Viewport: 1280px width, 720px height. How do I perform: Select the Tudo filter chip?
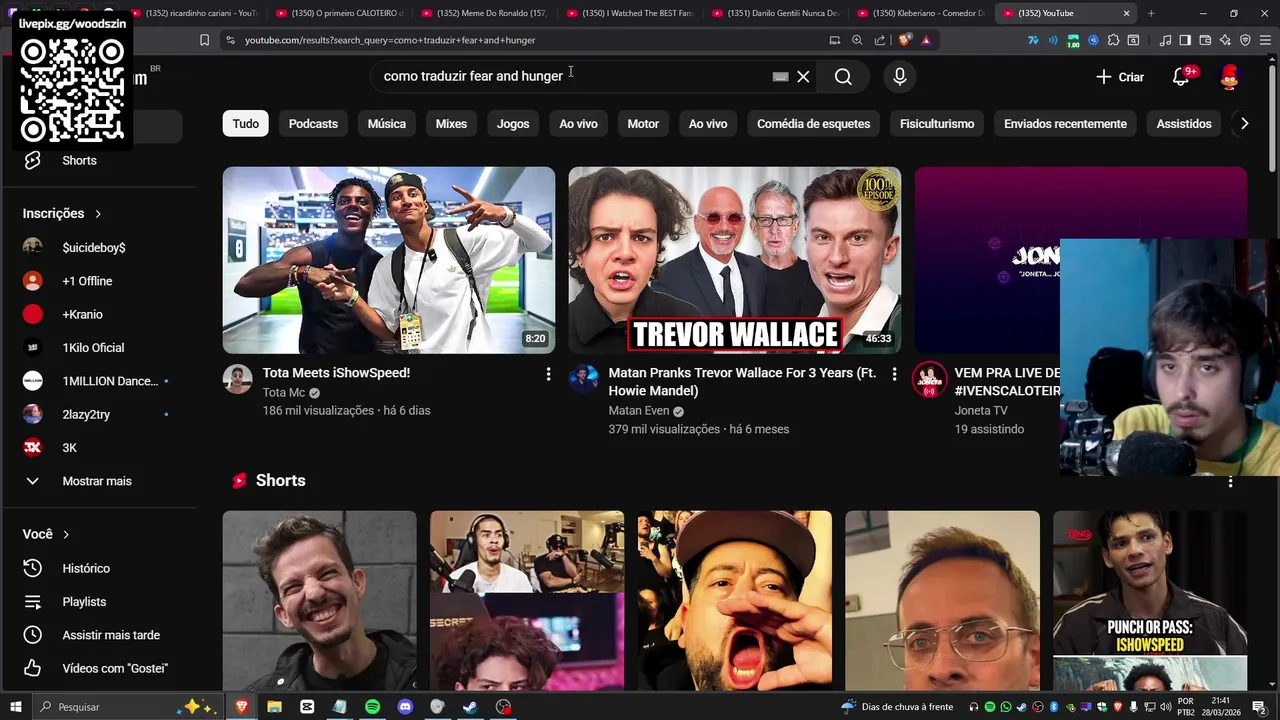point(246,124)
